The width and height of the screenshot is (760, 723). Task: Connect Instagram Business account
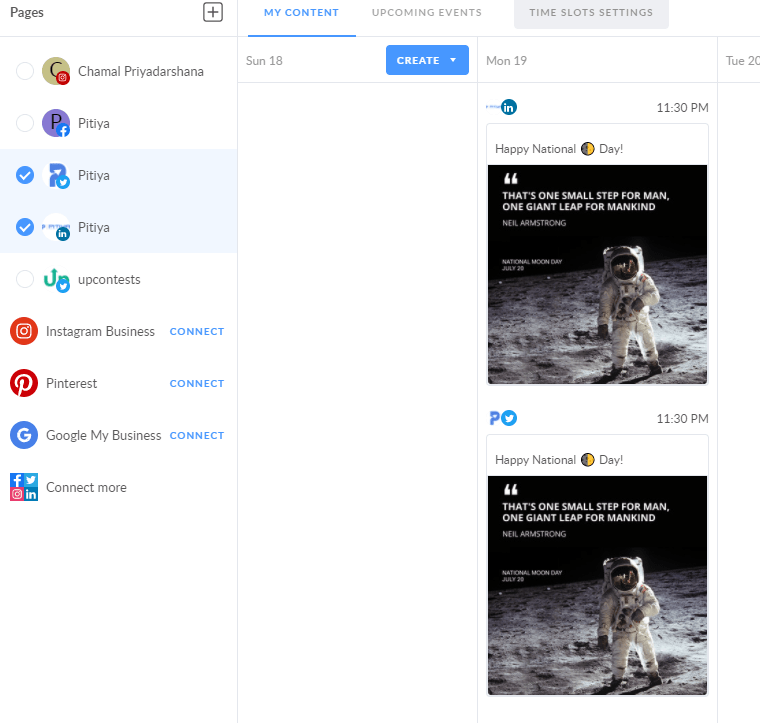click(197, 331)
